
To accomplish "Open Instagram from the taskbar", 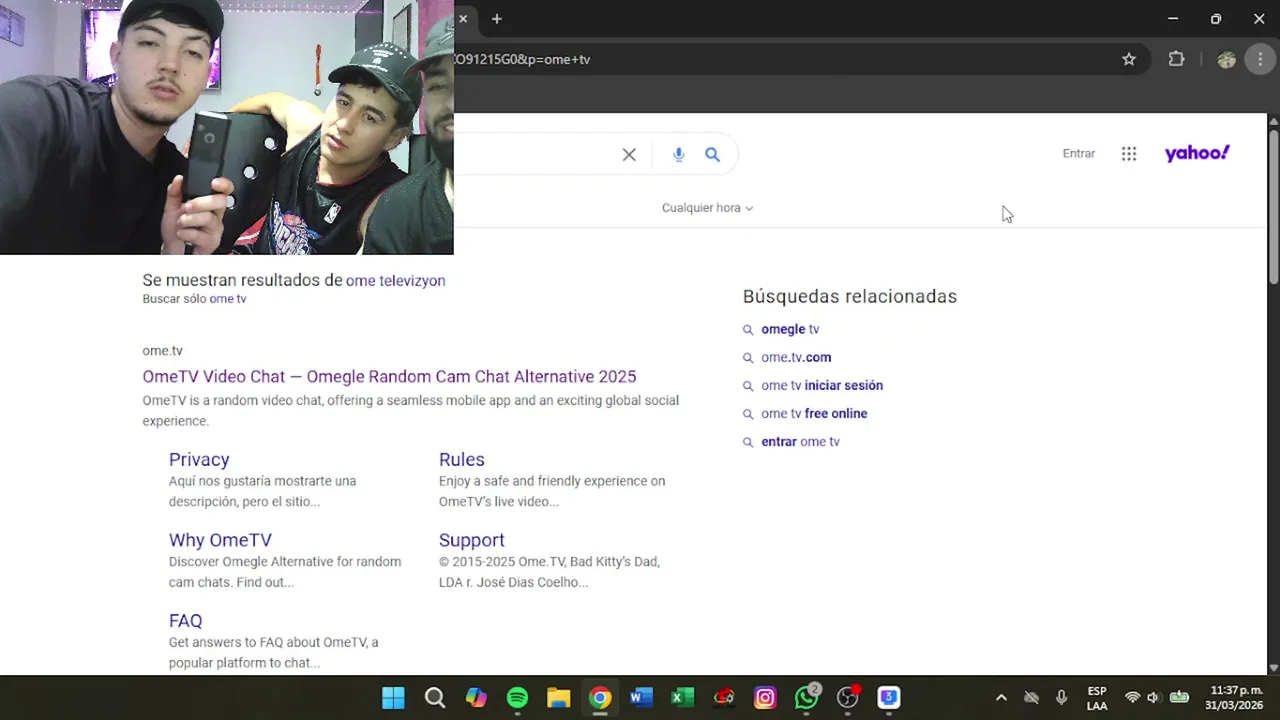I will (x=765, y=698).
